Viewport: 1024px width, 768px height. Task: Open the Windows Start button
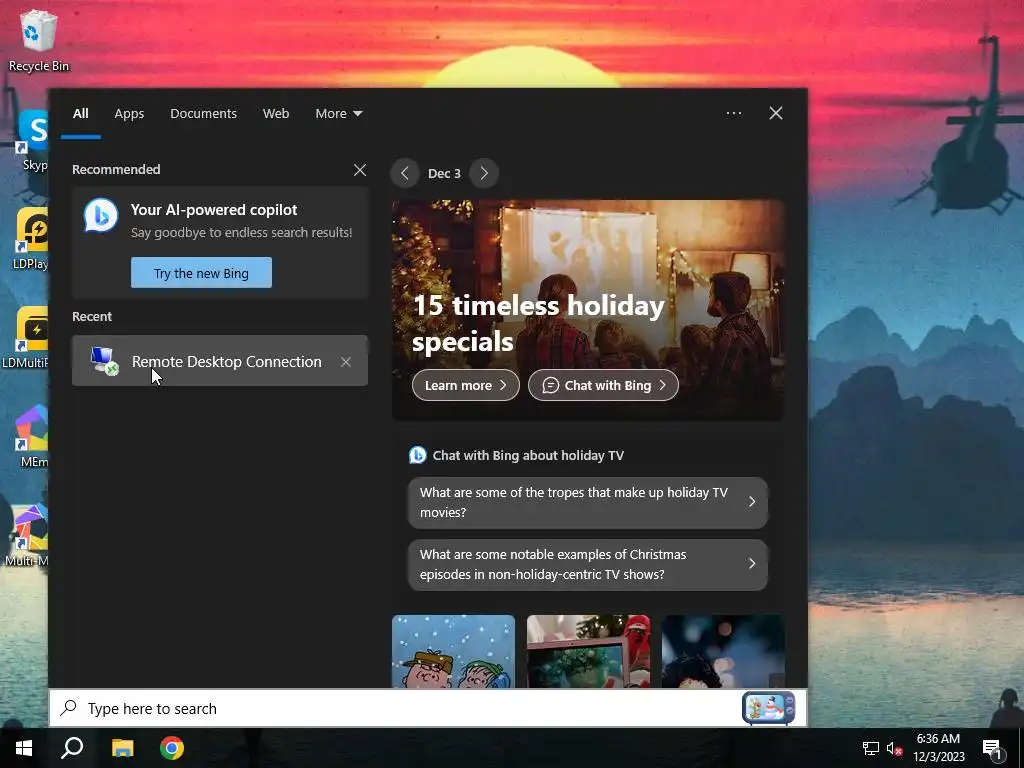click(24, 748)
